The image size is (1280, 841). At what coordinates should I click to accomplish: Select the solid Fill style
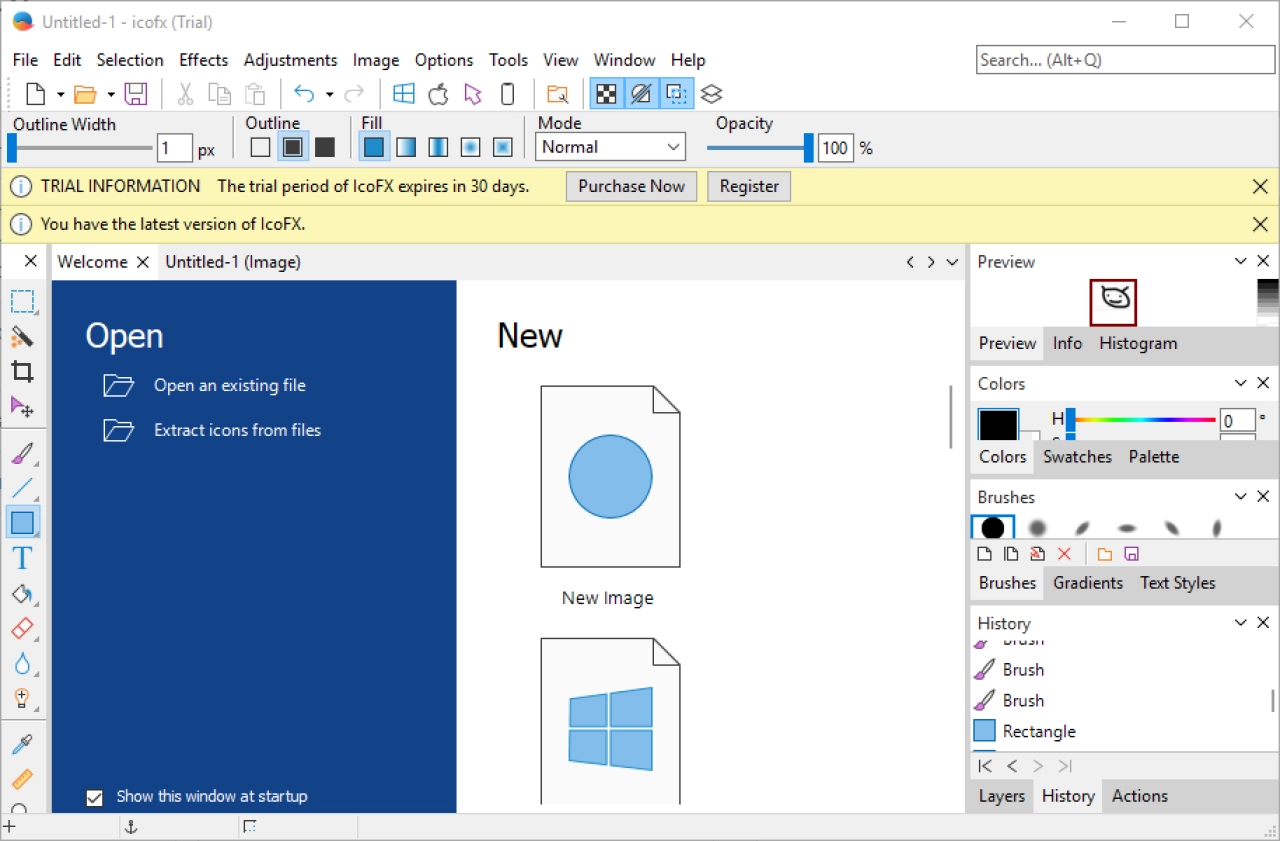point(374,147)
